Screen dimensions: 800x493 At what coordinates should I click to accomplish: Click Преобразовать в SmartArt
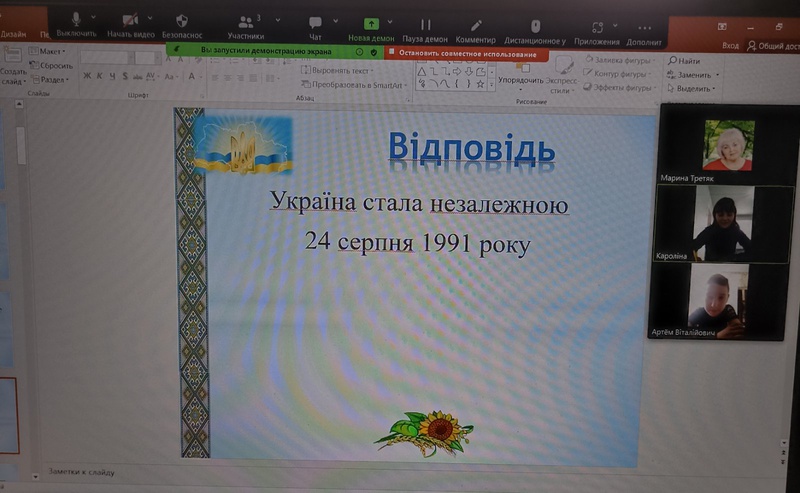point(355,85)
